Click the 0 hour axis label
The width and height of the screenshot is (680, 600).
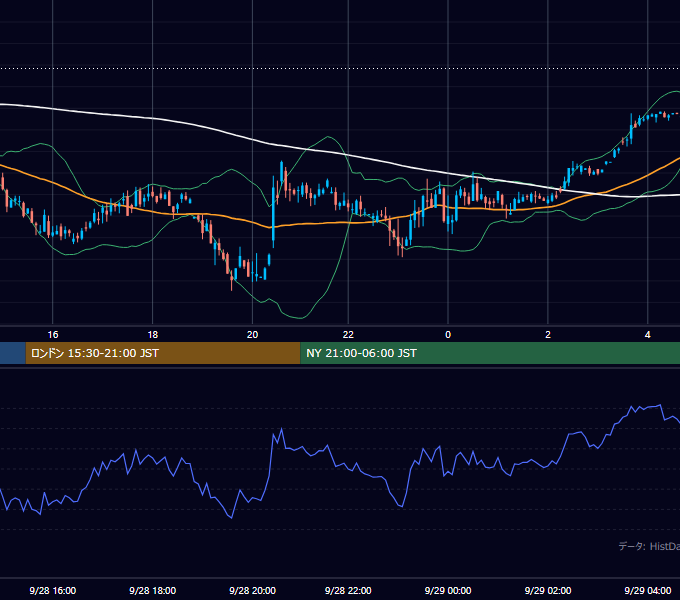pyautogui.click(x=448, y=335)
